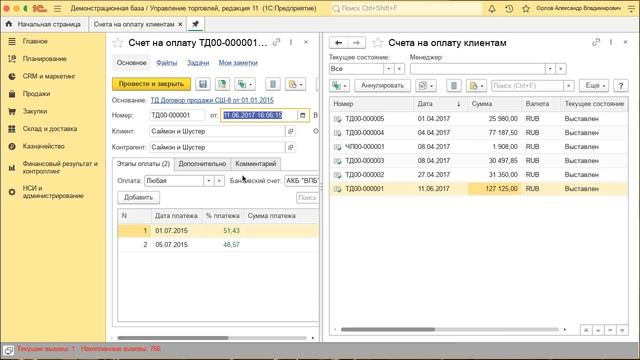Open calendar picker for invoice date

(302, 115)
